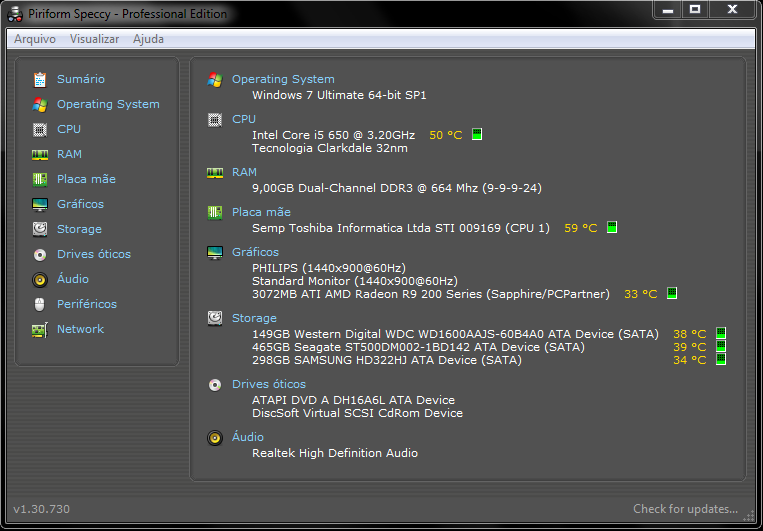Select RAM in the sidebar
Viewport: 763px width, 531px height.
tap(69, 154)
